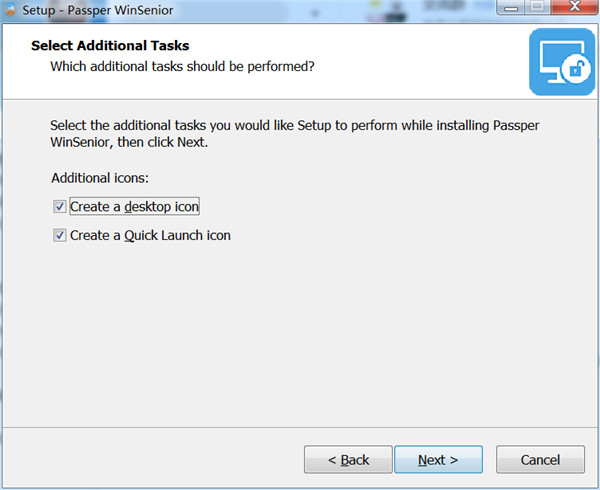Screen dimensions: 600x490
Task: Uncheck the Quick Launch icon checkbox
Action: (x=59, y=235)
